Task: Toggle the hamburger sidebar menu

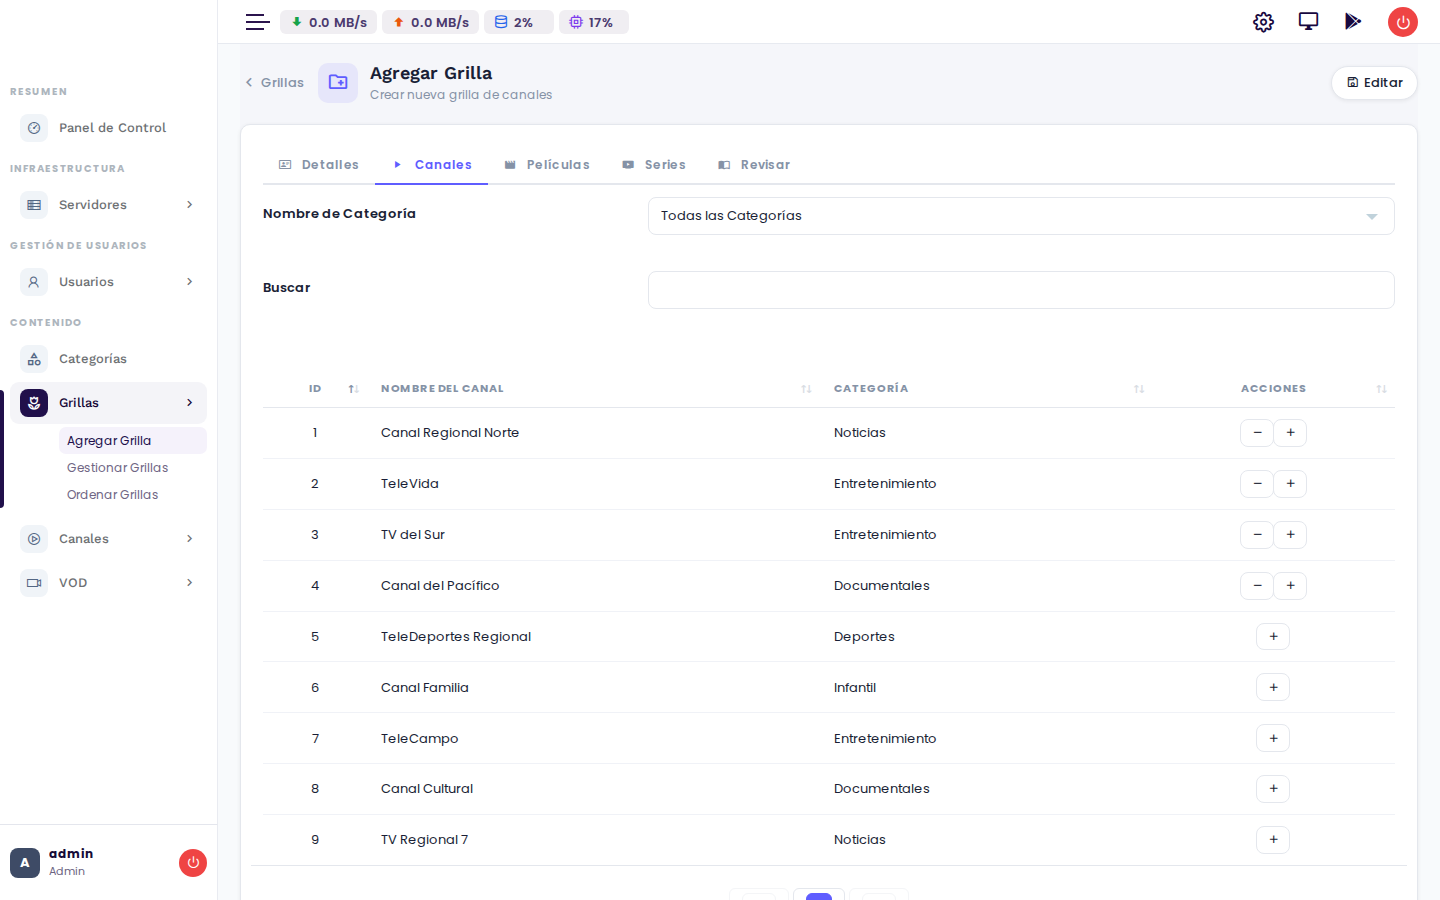Action: pyautogui.click(x=258, y=22)
